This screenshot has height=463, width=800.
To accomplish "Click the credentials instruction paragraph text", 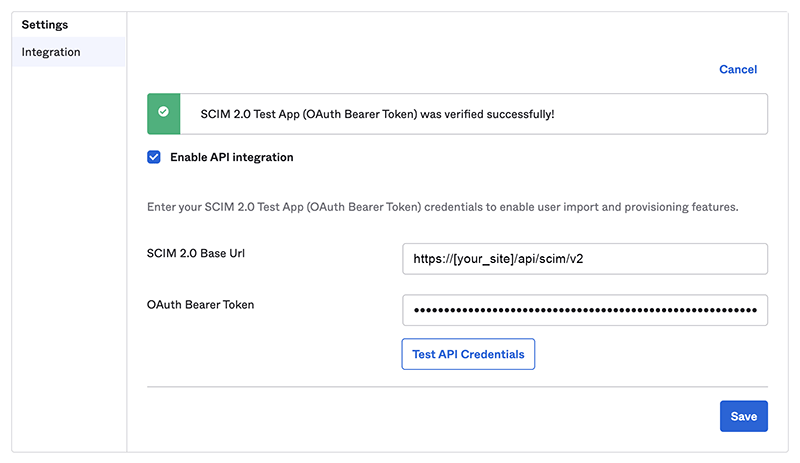I will coord(442,207).
